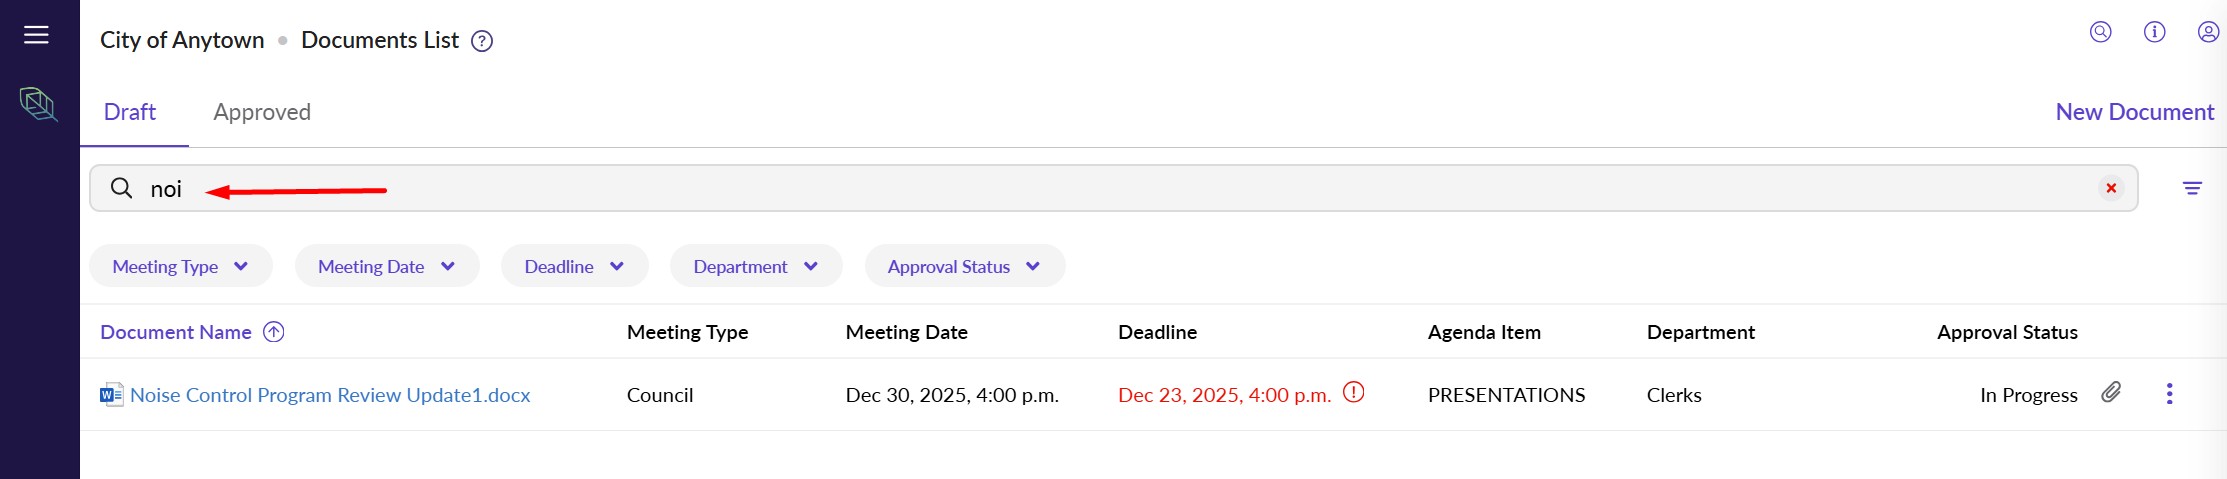The width and height of the screenshot is (2227, 479).
Task: Open the three-dot row actions menu
Action: pyautogui.click(x=2169, y=394)
